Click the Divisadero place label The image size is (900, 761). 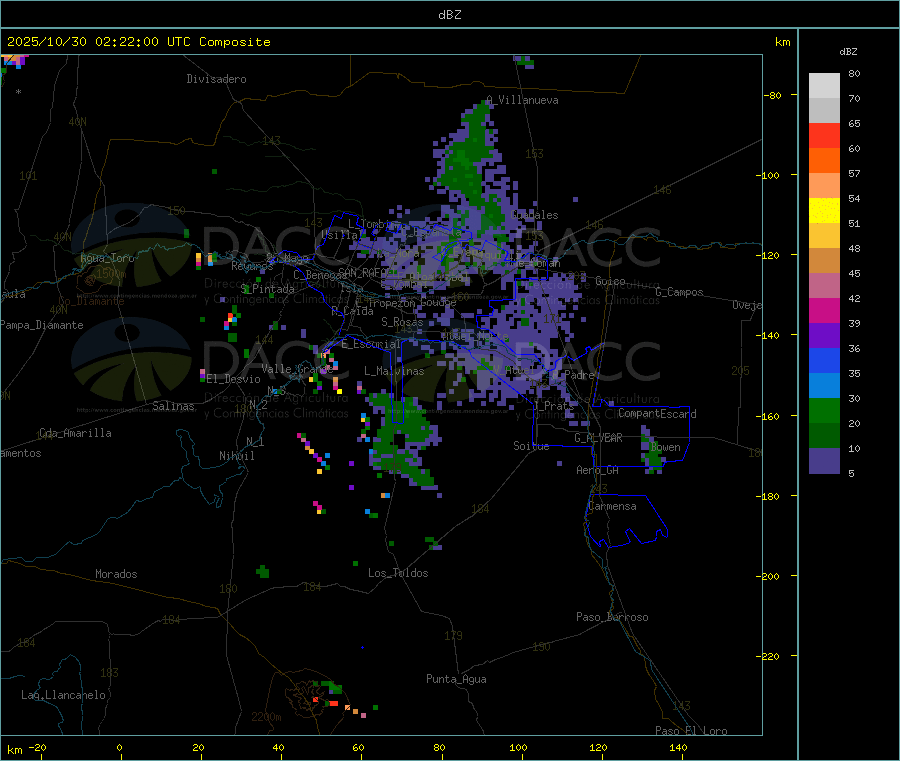click(x=216, y=79)
